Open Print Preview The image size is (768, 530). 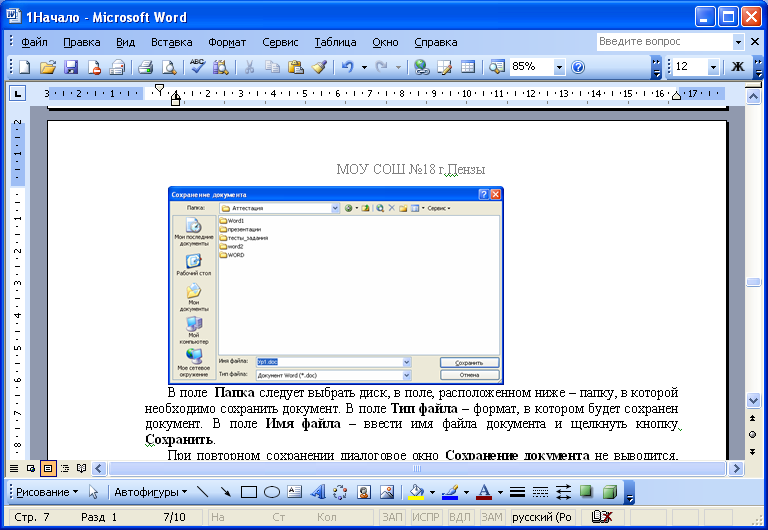click(169, 67)
